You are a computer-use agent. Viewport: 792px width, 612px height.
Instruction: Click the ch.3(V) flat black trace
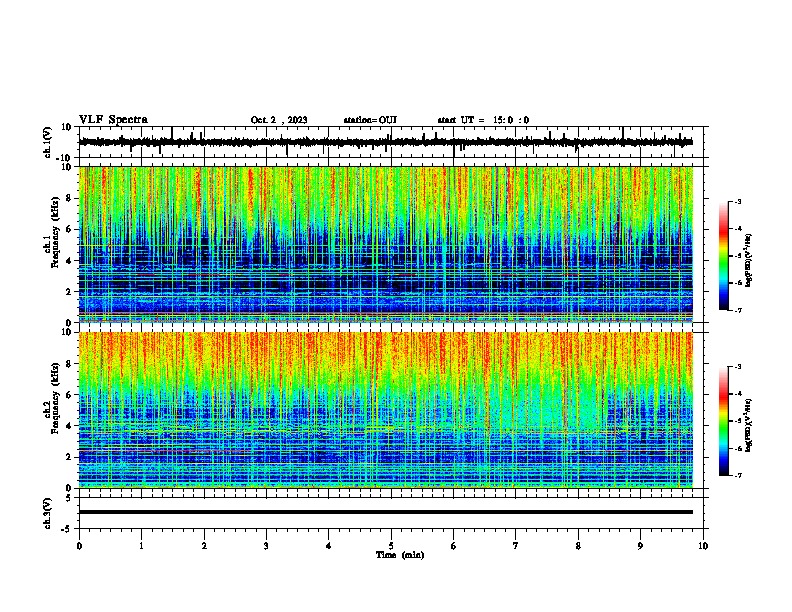386,512
